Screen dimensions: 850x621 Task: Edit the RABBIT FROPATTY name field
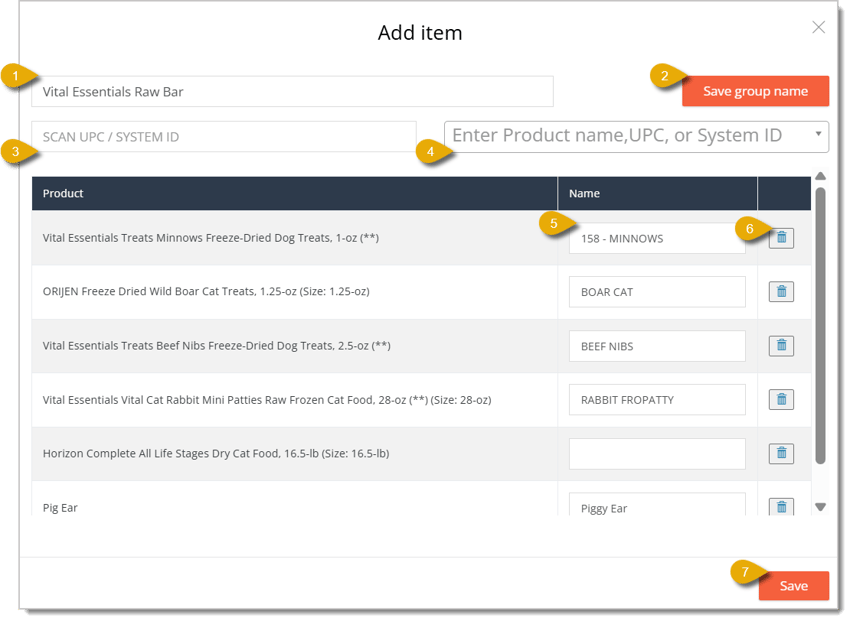[657, 400]
